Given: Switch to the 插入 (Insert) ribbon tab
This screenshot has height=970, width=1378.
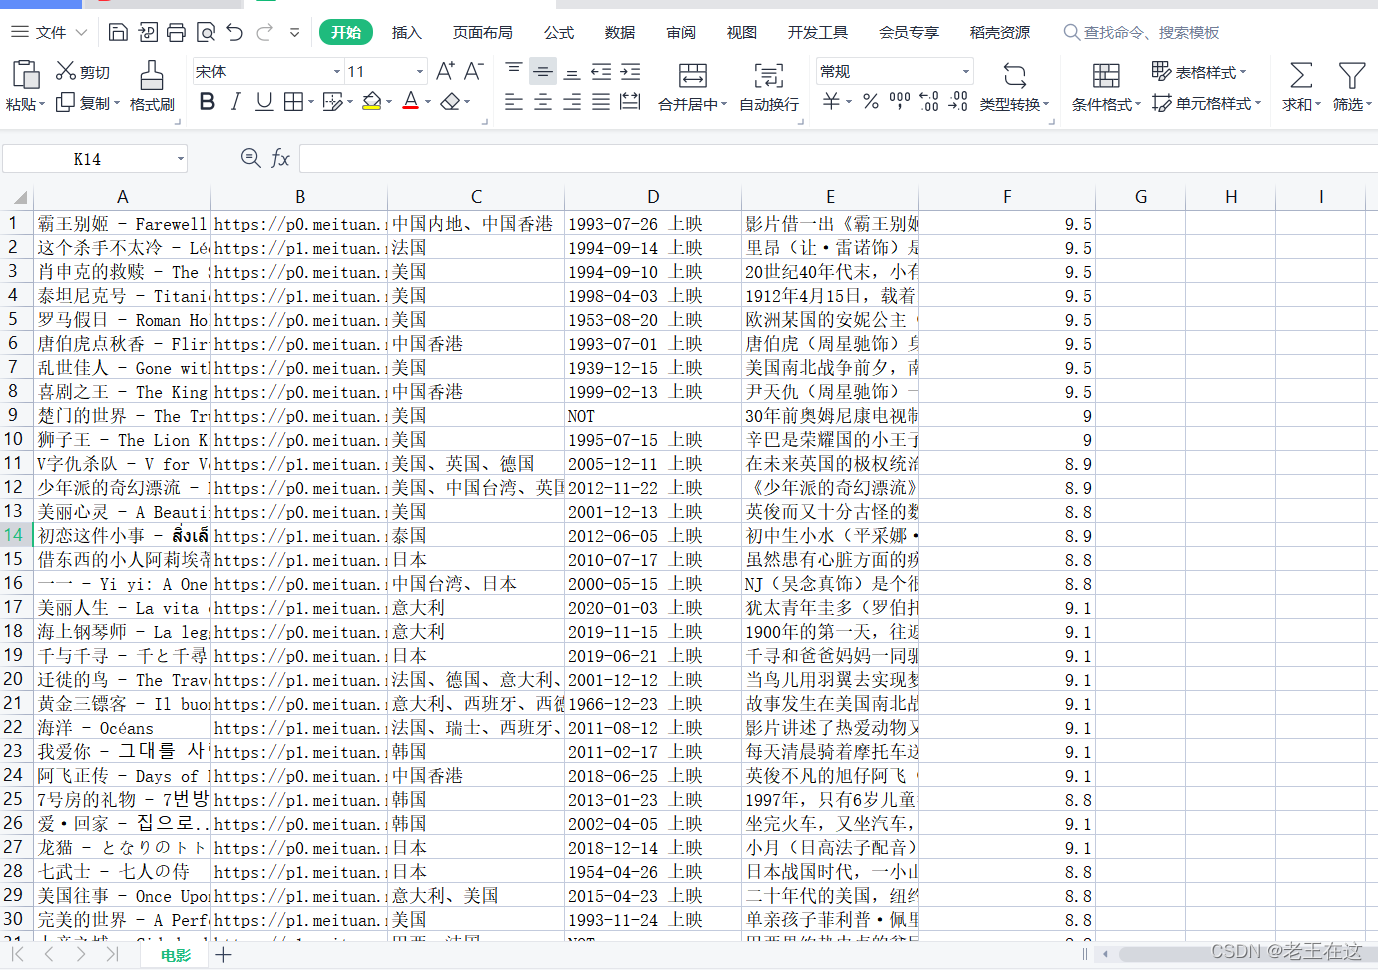Looking at the screenshot, I should (x=406, y=33).
